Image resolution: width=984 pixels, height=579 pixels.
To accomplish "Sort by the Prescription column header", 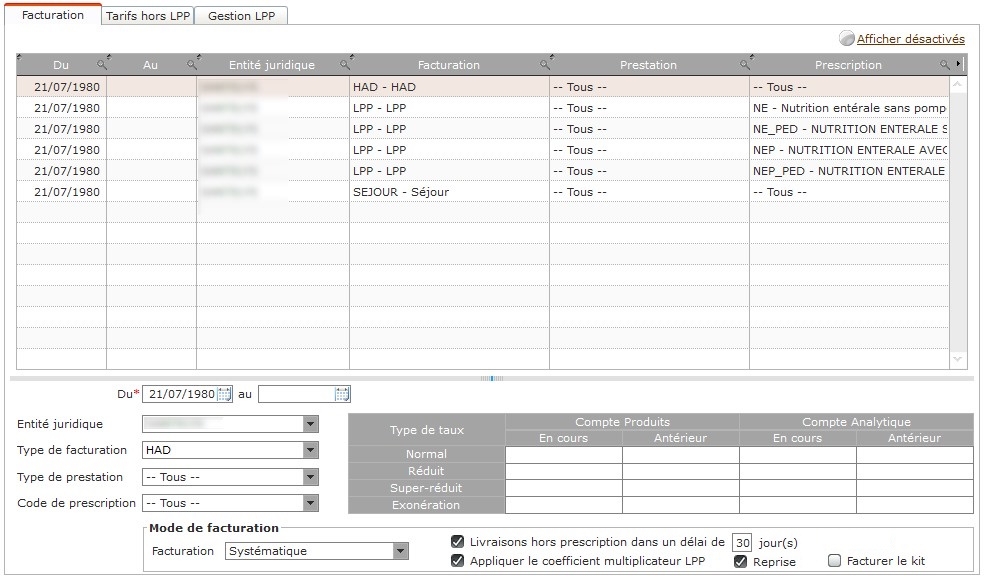I will coord(848,65).
